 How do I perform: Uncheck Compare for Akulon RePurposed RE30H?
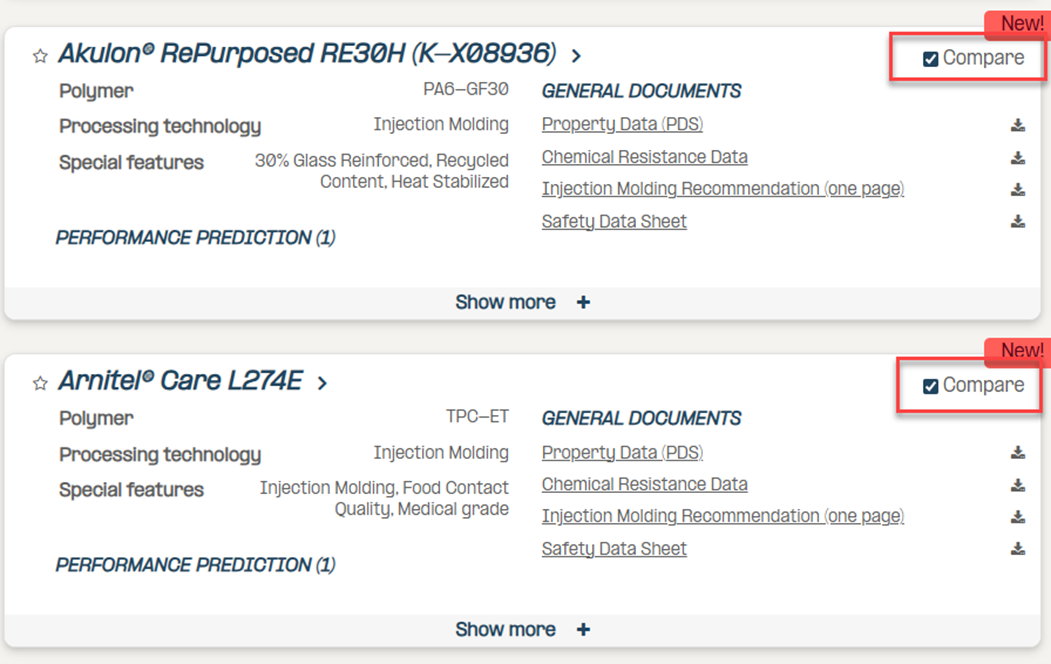tap(930, 59)
